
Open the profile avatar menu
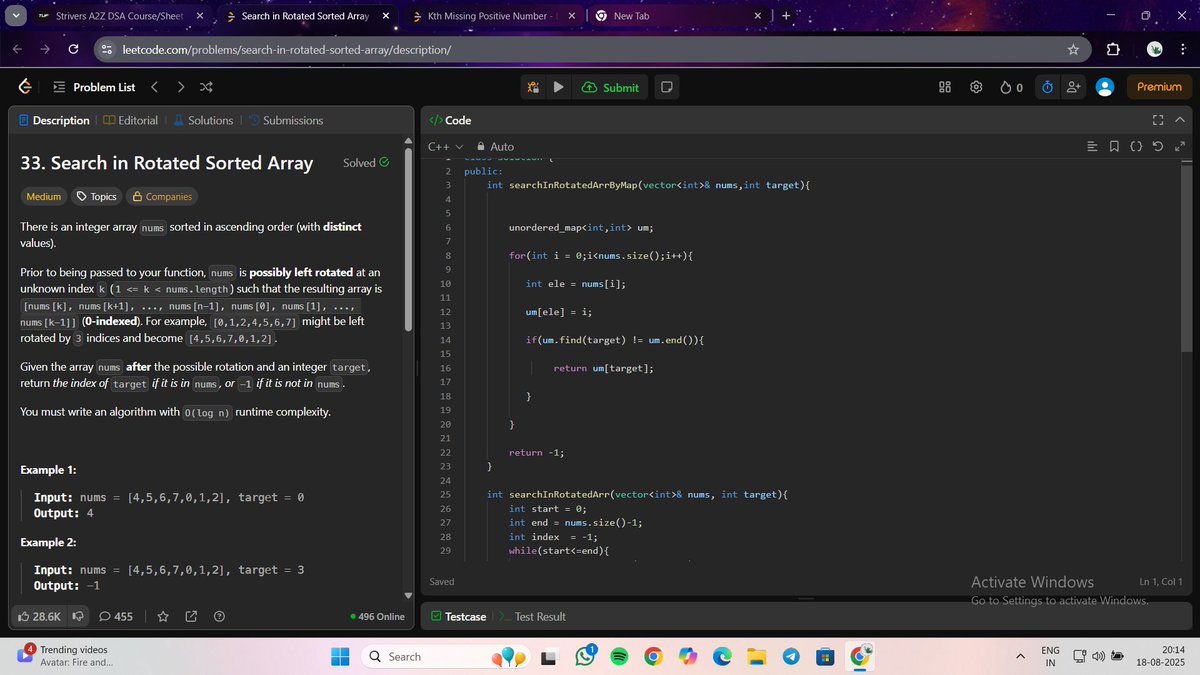click(x=1105, y=87)
